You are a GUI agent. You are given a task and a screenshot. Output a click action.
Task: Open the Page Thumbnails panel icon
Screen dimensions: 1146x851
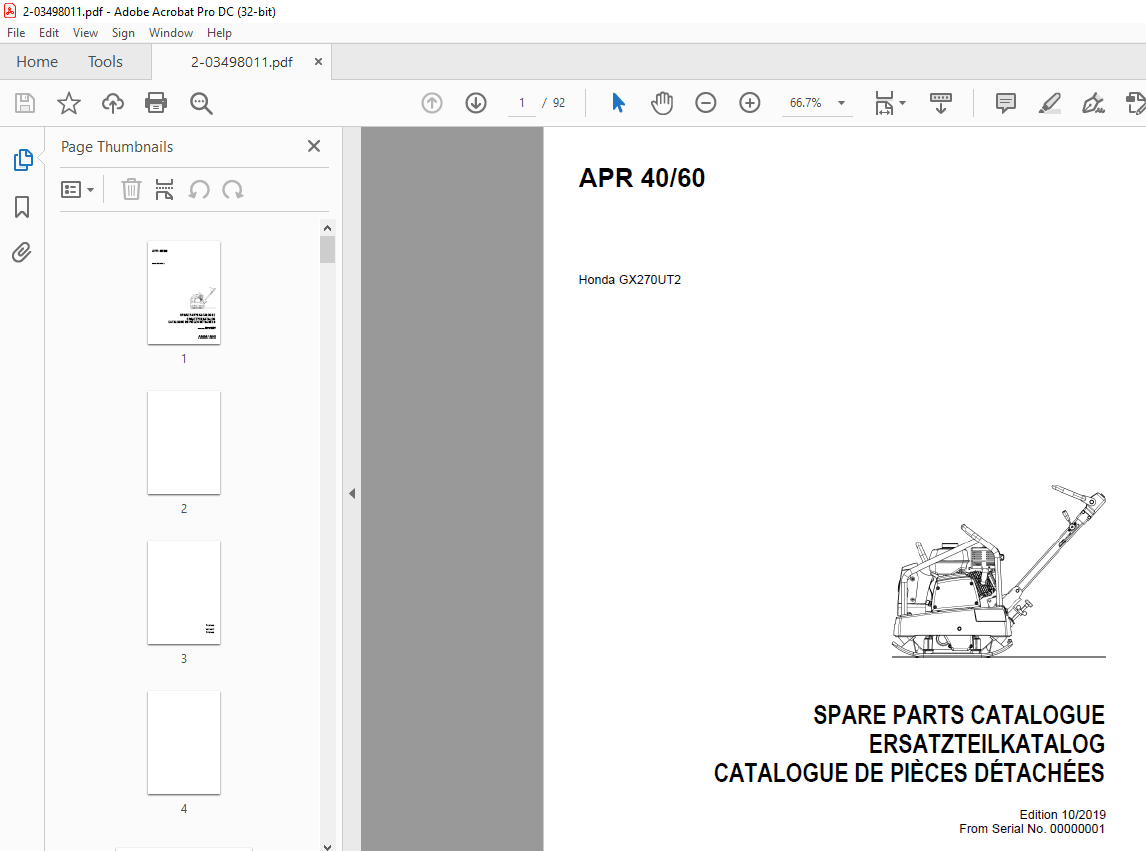click(x=22, y=159)
